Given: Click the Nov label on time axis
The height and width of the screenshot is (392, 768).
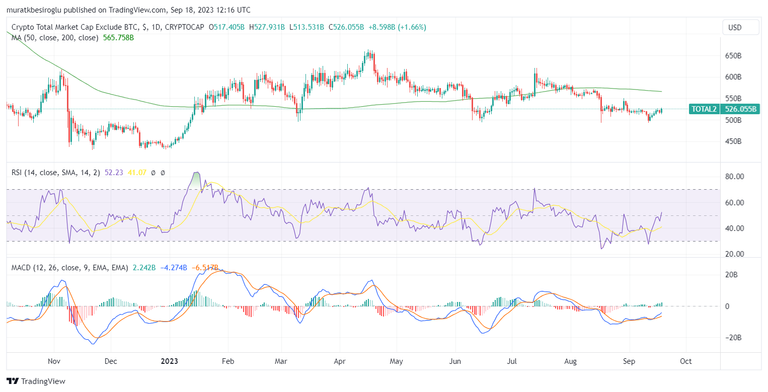Looking at the screenshot, I should pos(53,362).
